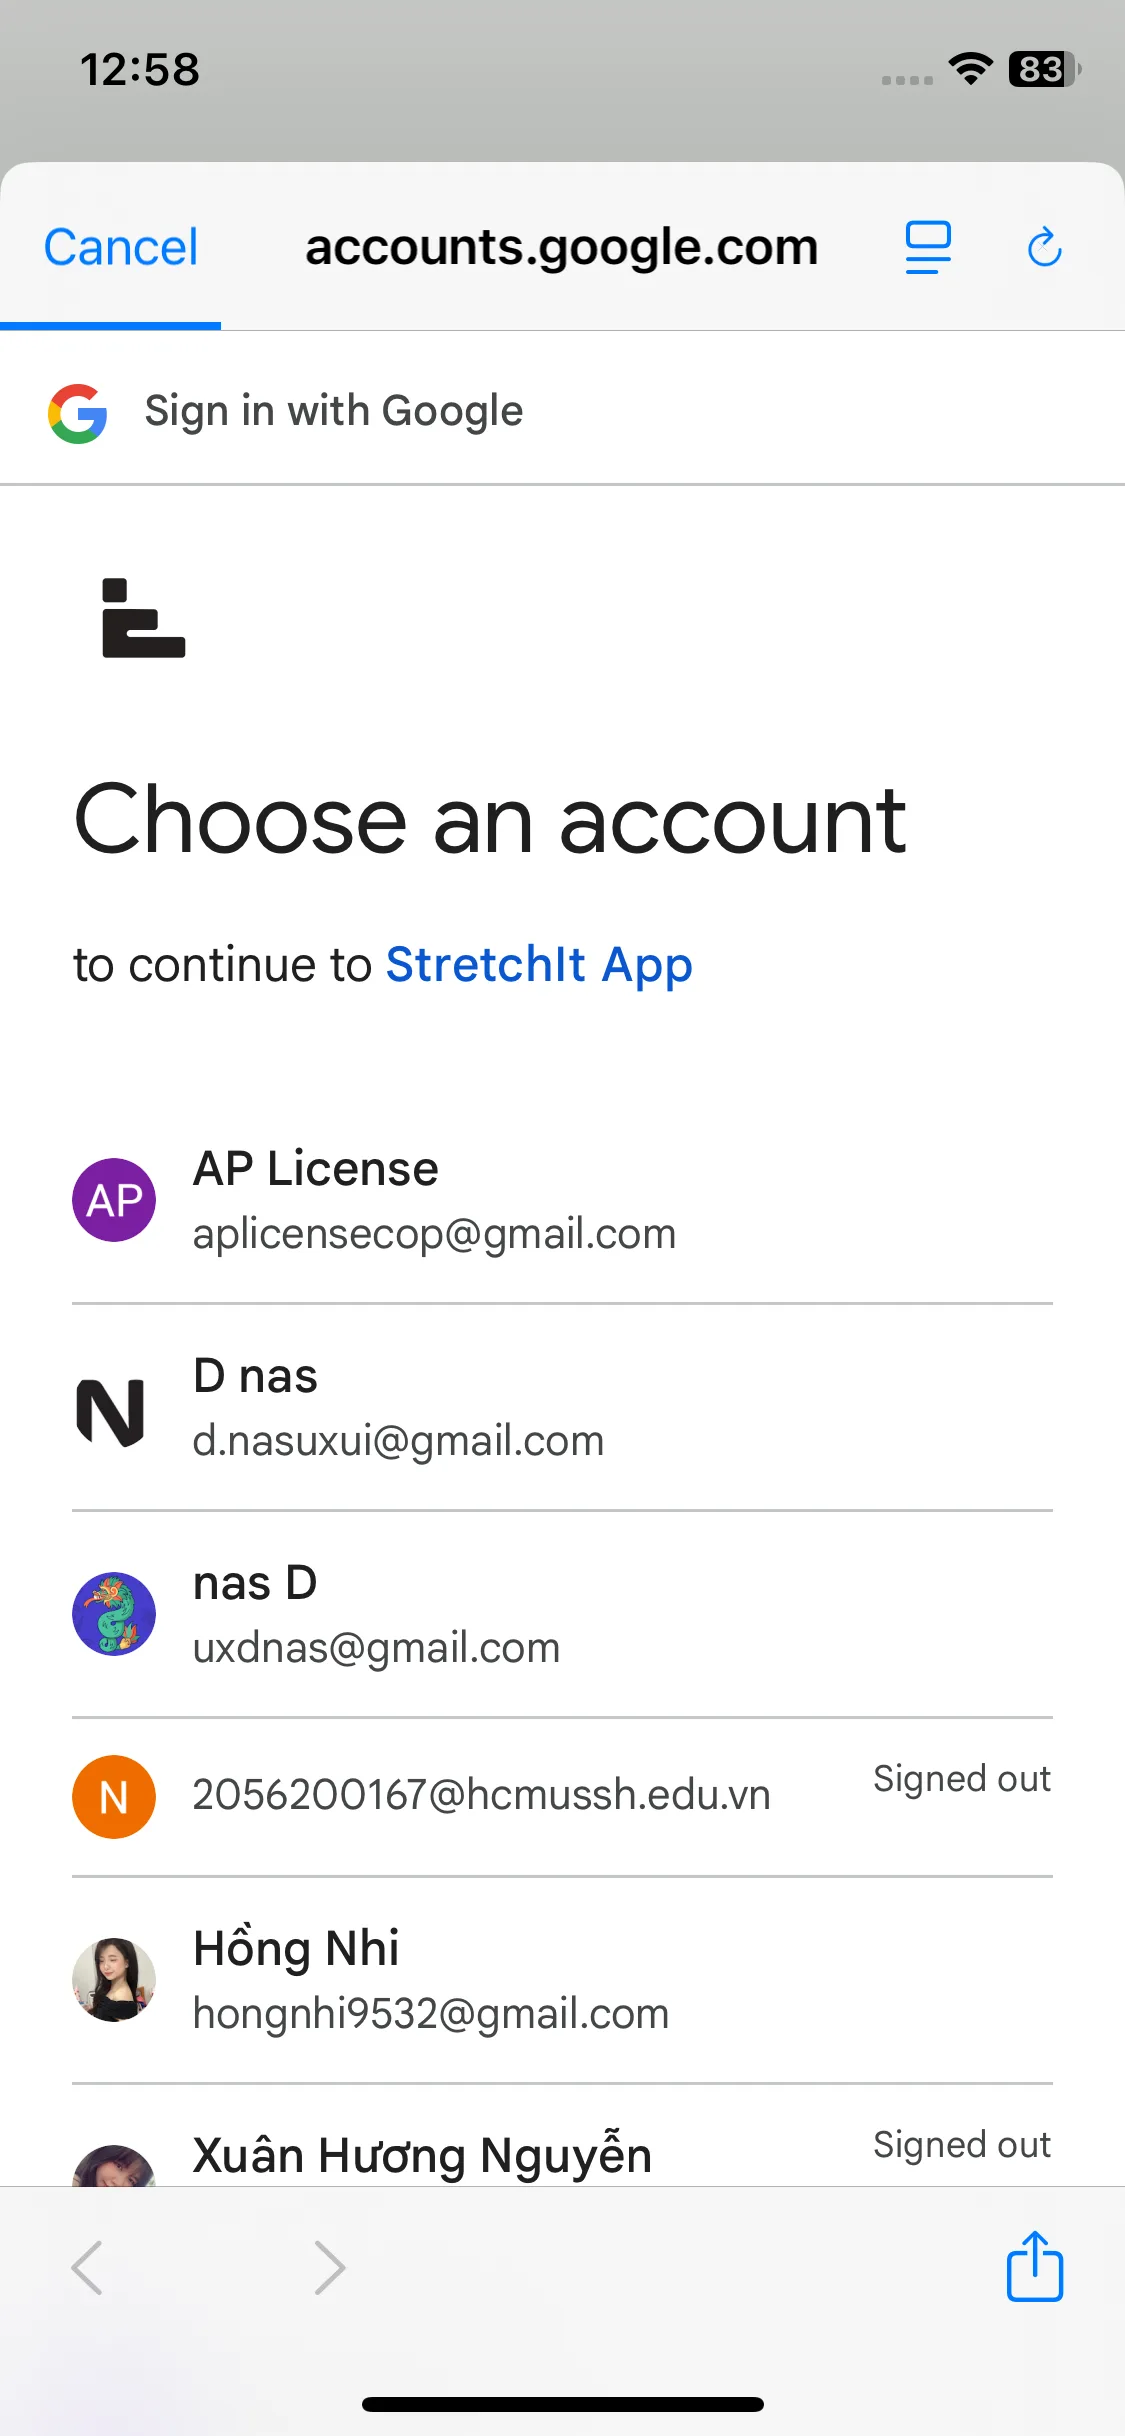Cancel the Google sign-in
The width and height of the screenshot is (1125, 2436).
[121, 247]
